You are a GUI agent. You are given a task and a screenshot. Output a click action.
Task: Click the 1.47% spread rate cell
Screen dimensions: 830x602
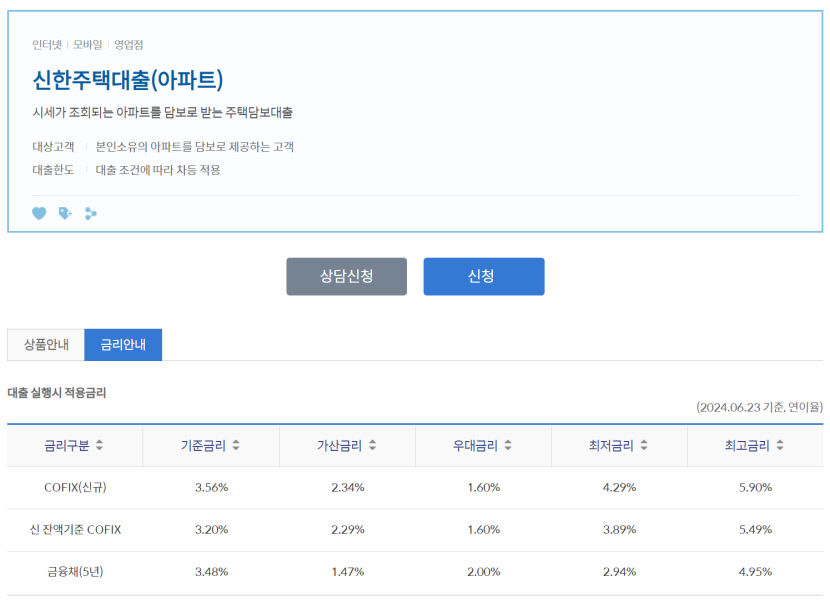pos(348,572)
